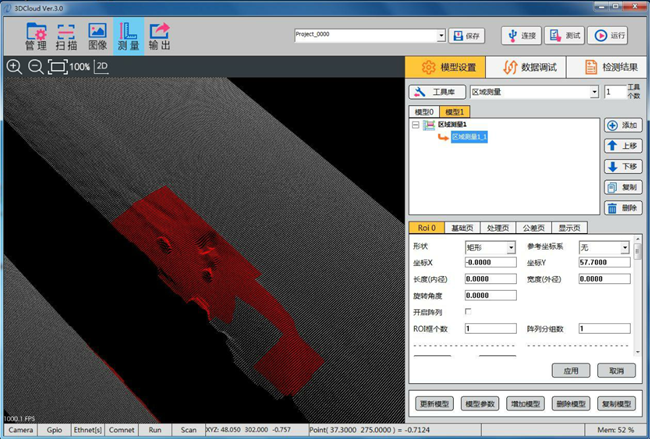Viewport: 650px width, 439px height.
Task: Switch to 显示页 tab
Action: click(x=569, y=228)
